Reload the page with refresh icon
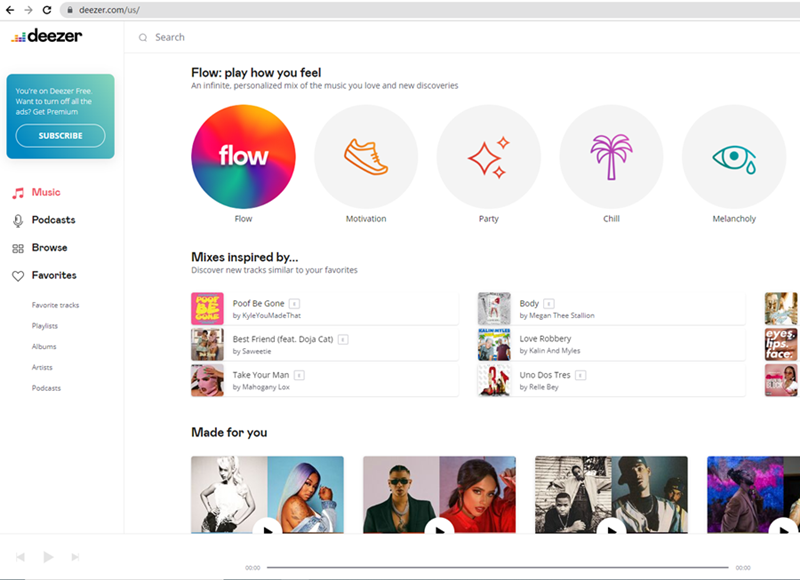800x580 pixels. pyautogui.click(x=46, y=10)
